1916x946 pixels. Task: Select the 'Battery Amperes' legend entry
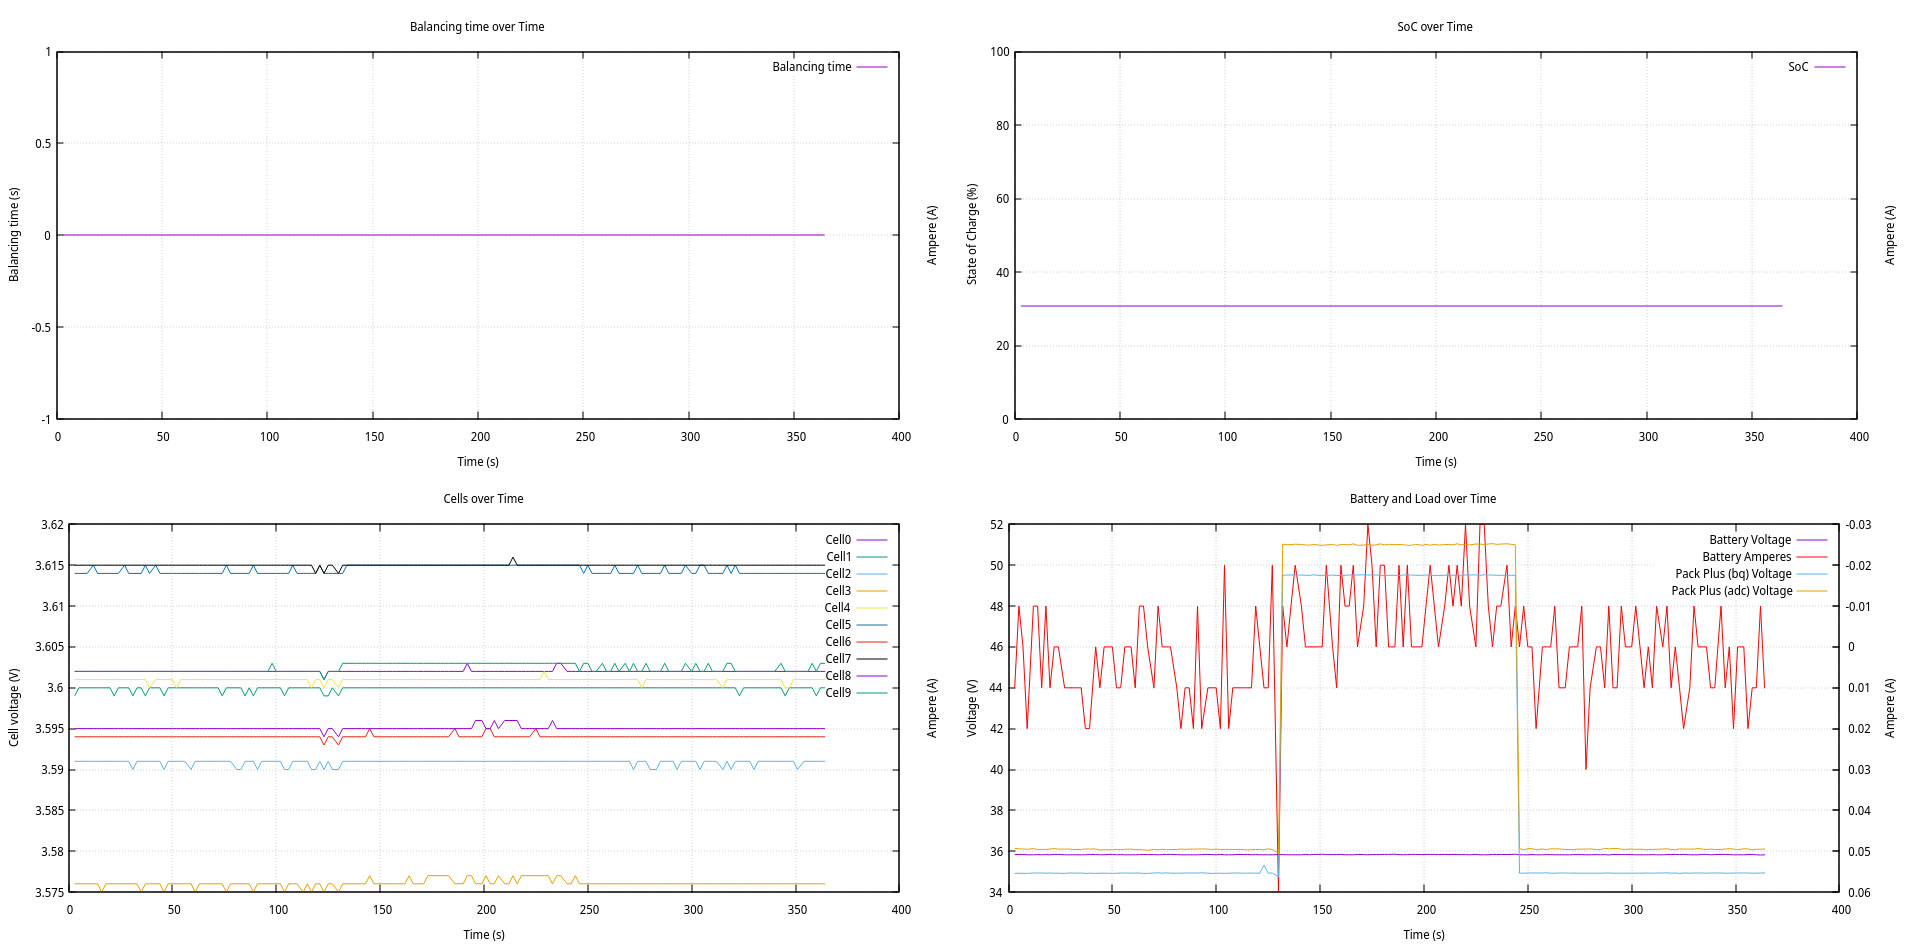[x=1764, y=557]
